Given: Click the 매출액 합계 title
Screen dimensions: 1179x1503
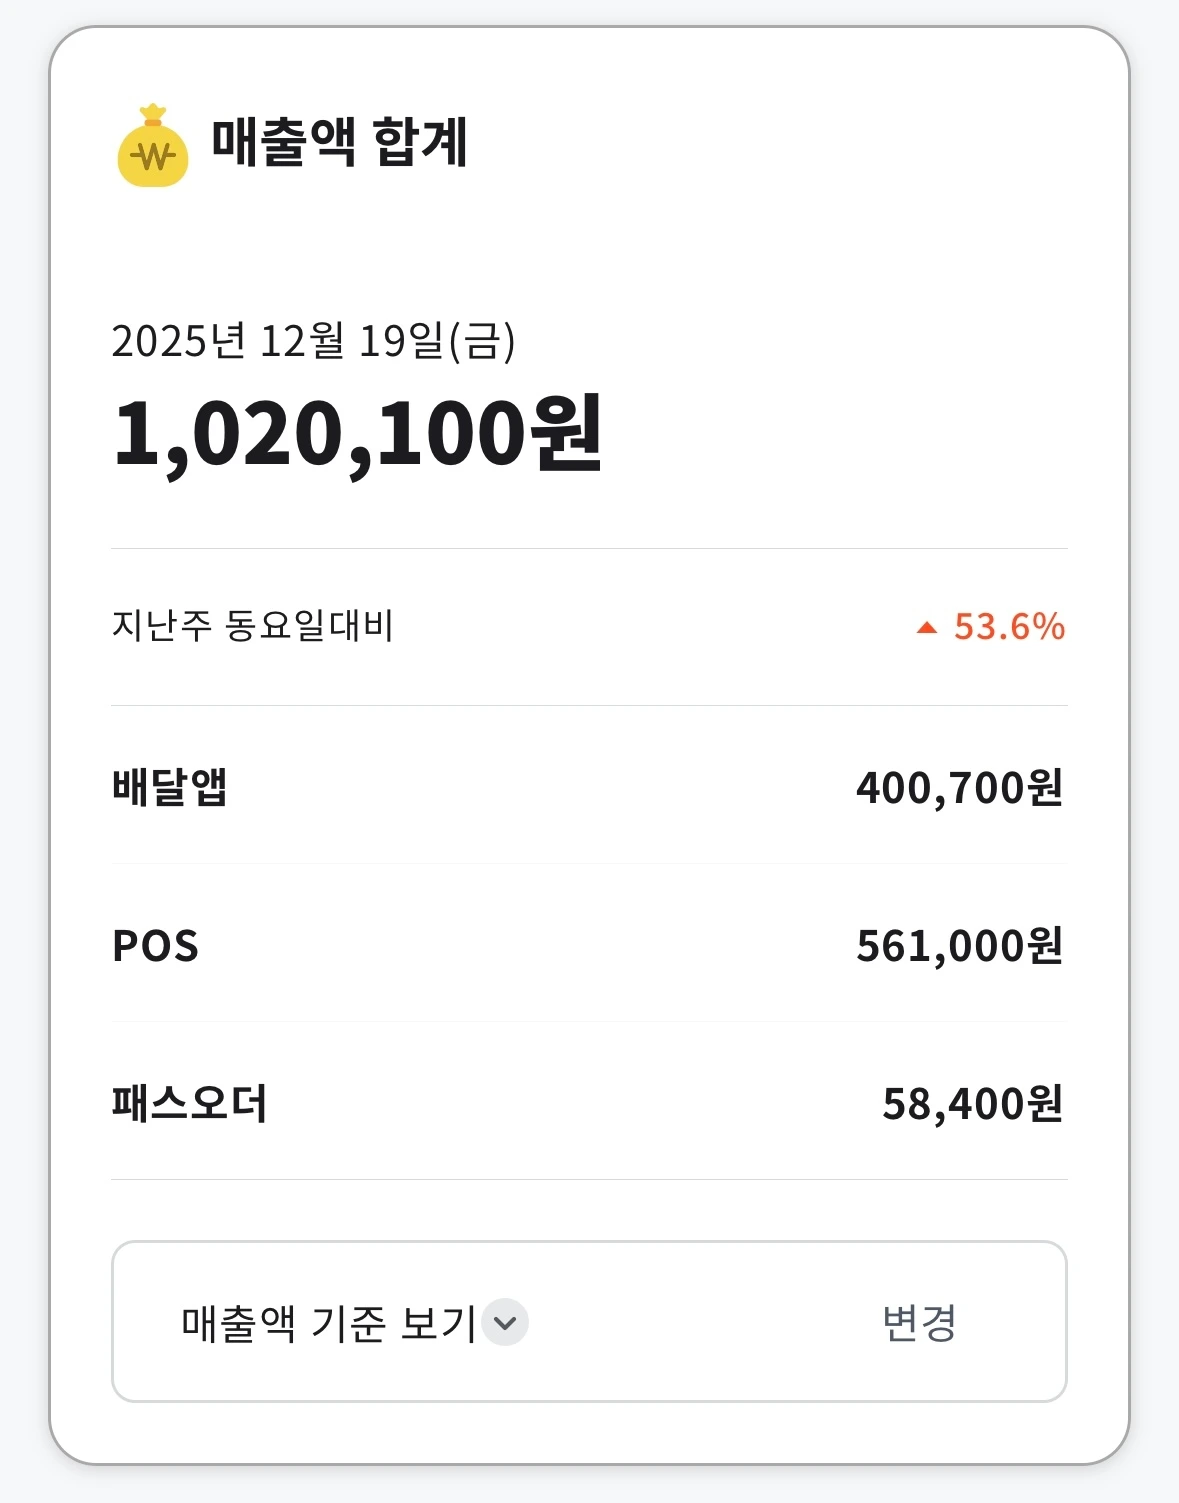Looking at the screenshot, I should point(340,142).
